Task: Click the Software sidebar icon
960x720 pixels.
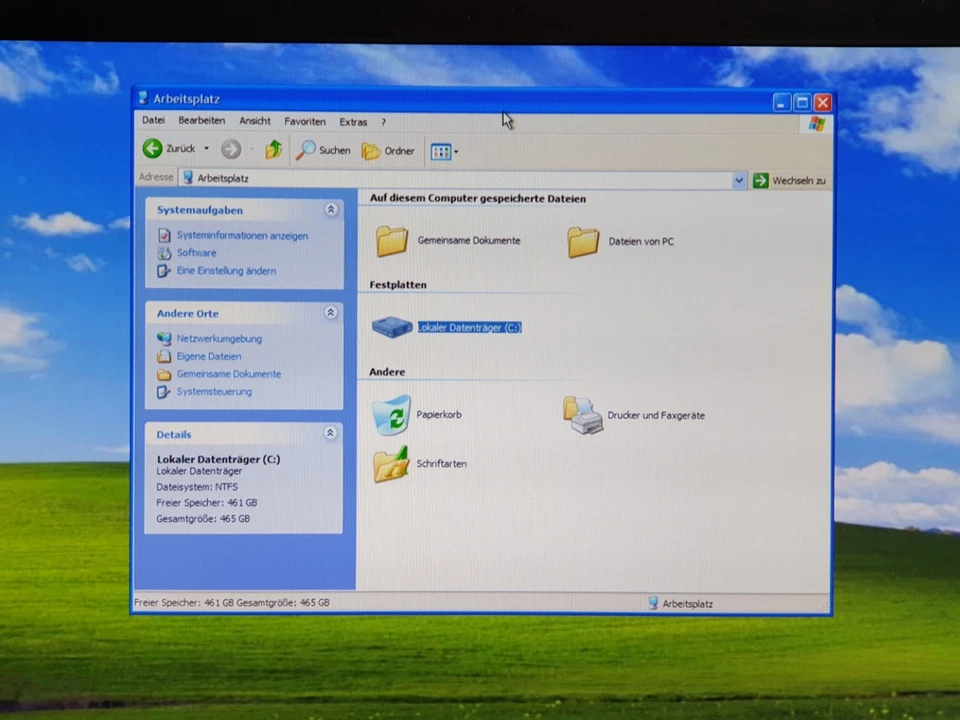Action: (x=164, y=253)
